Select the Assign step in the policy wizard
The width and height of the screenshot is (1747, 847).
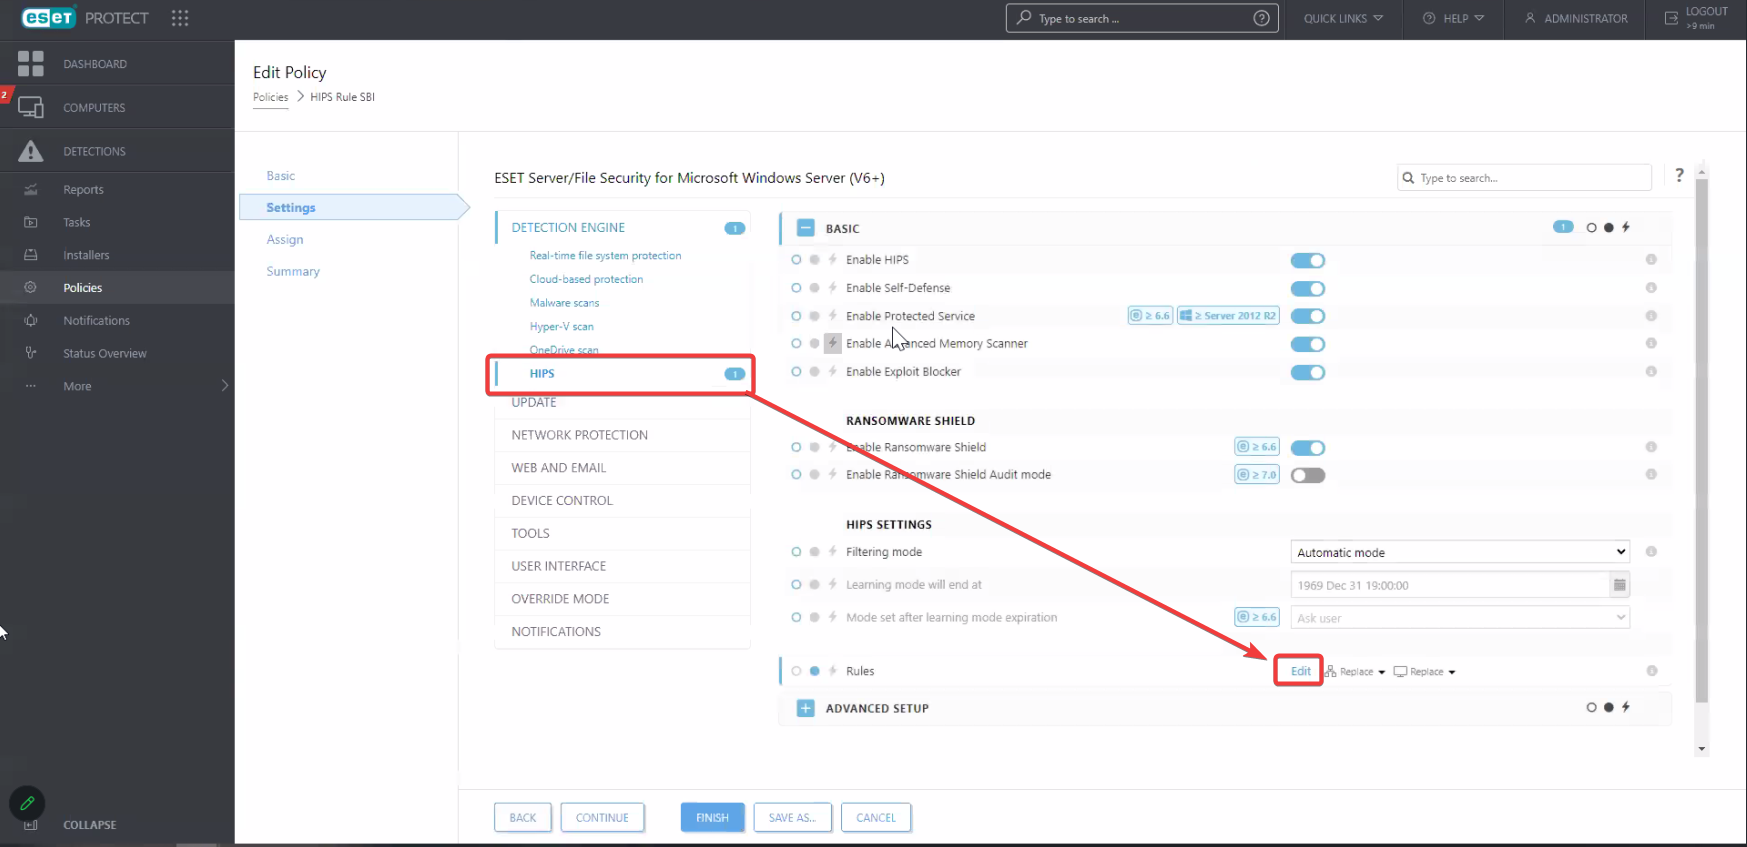click(x=285, y=240)
